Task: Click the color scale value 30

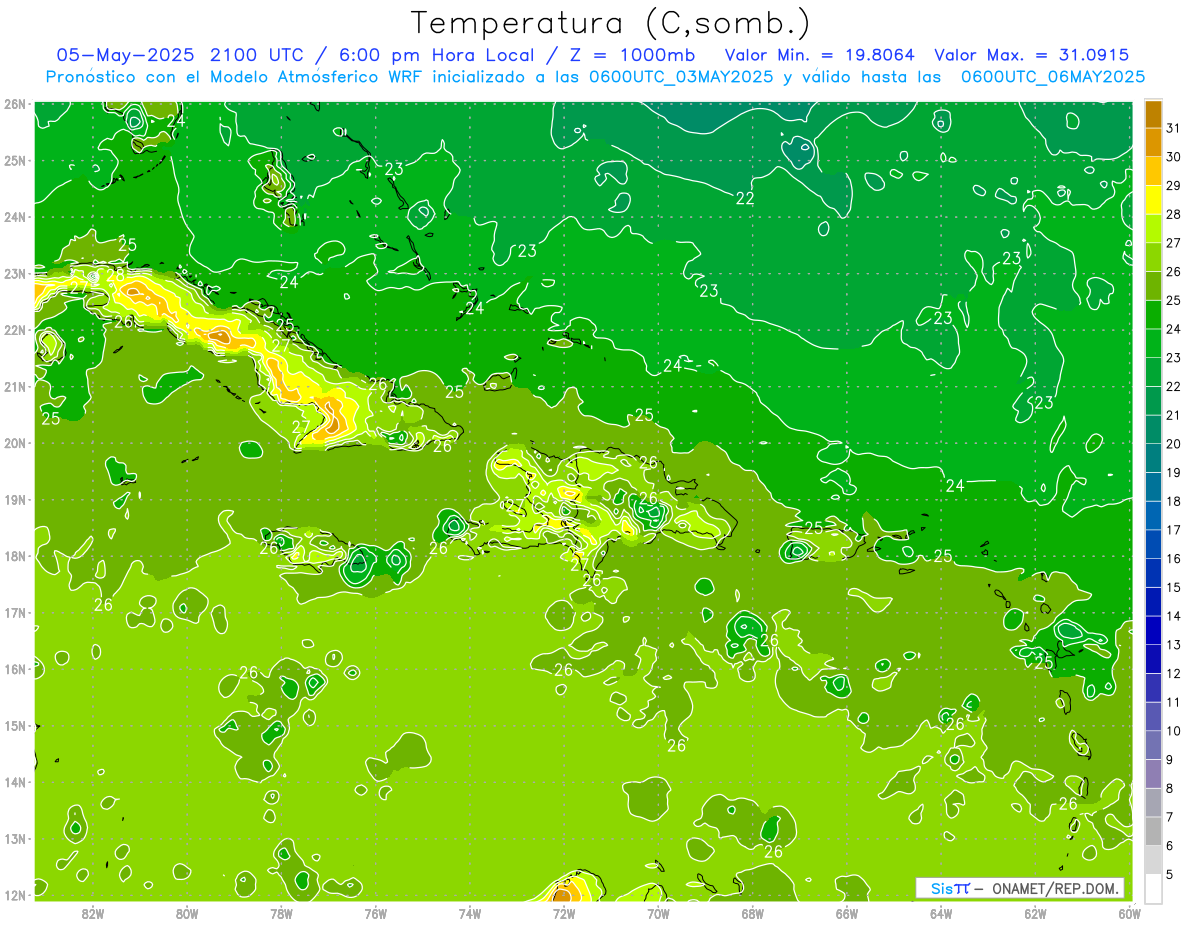Action: pos(1173,157)
